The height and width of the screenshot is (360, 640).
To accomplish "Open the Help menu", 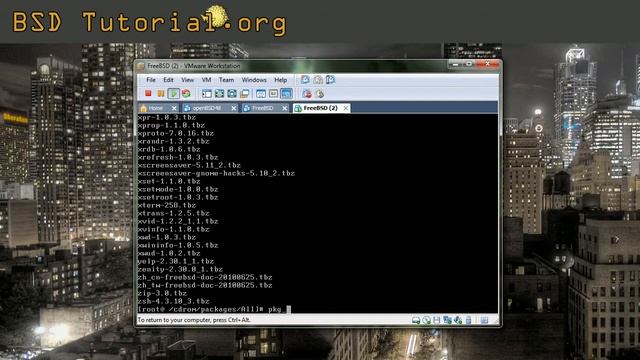I will click(x=280, y=80).
